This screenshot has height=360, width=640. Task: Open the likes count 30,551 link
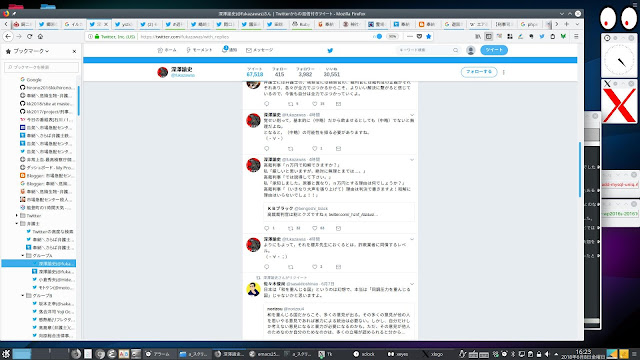click(331, 72)
